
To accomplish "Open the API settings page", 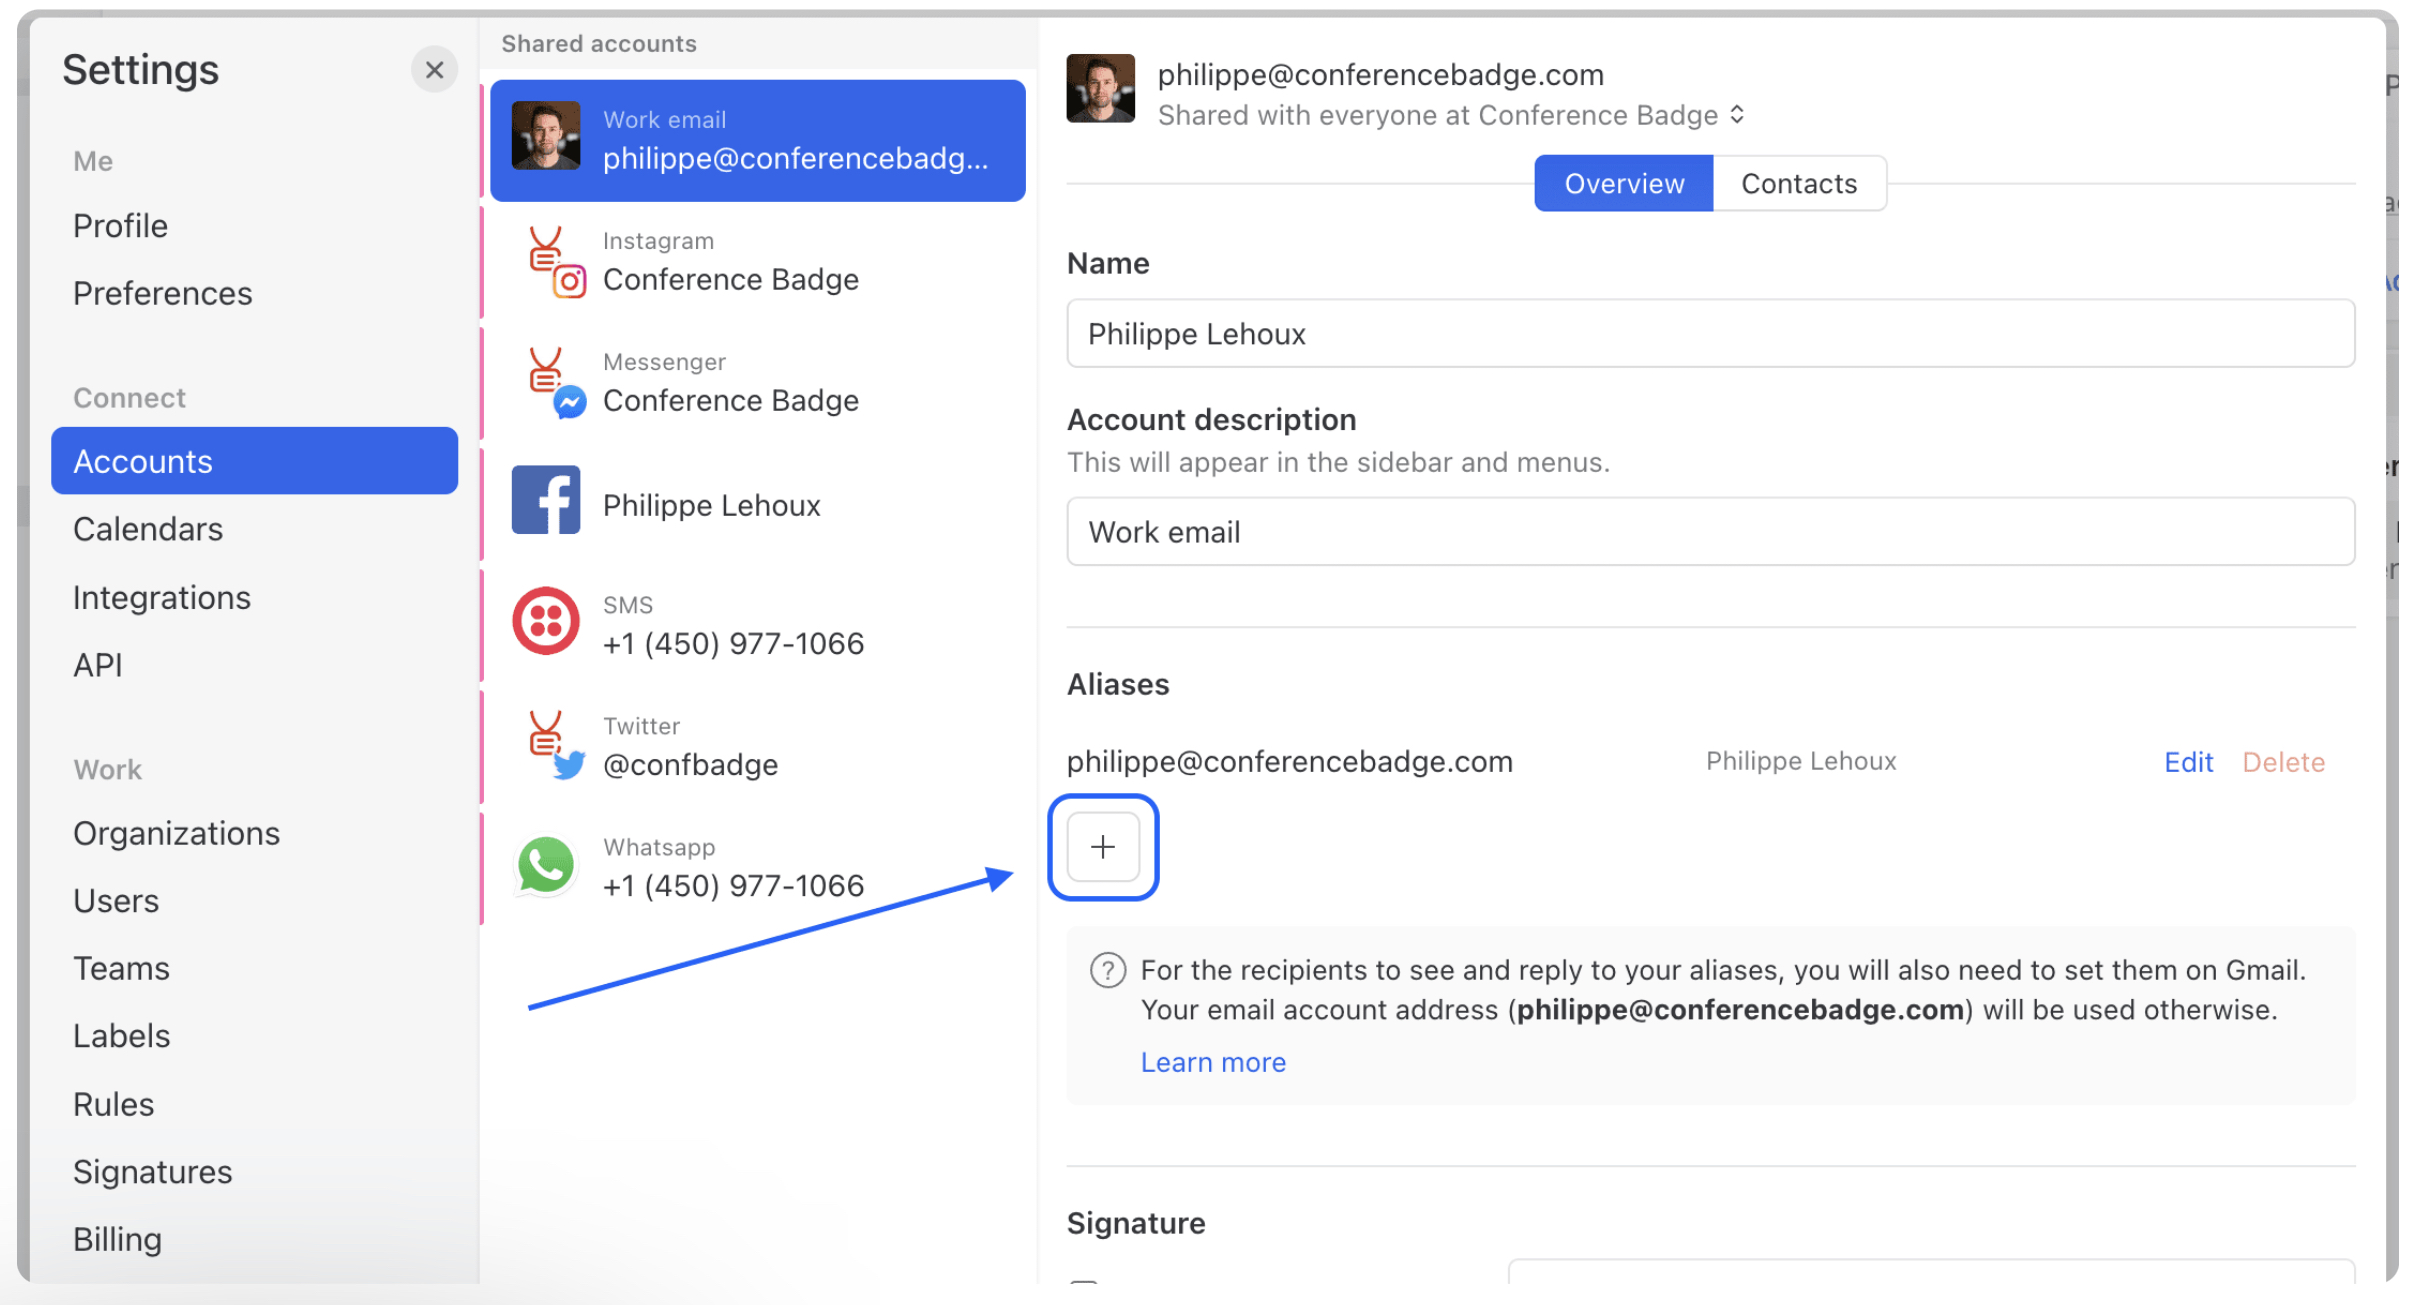I will point(98,665).
